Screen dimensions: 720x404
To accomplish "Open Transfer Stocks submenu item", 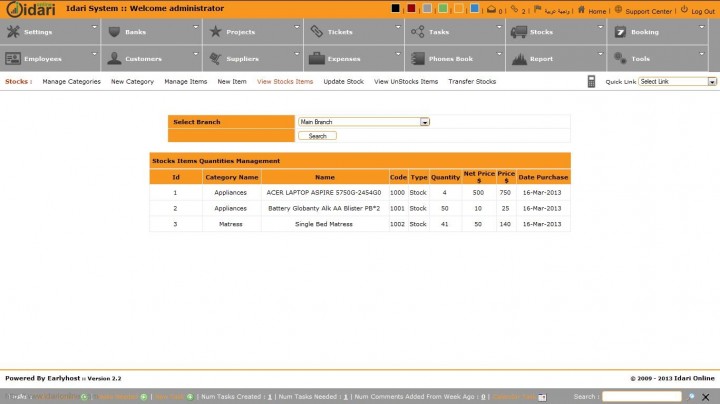I will click(x=472, y=81).
